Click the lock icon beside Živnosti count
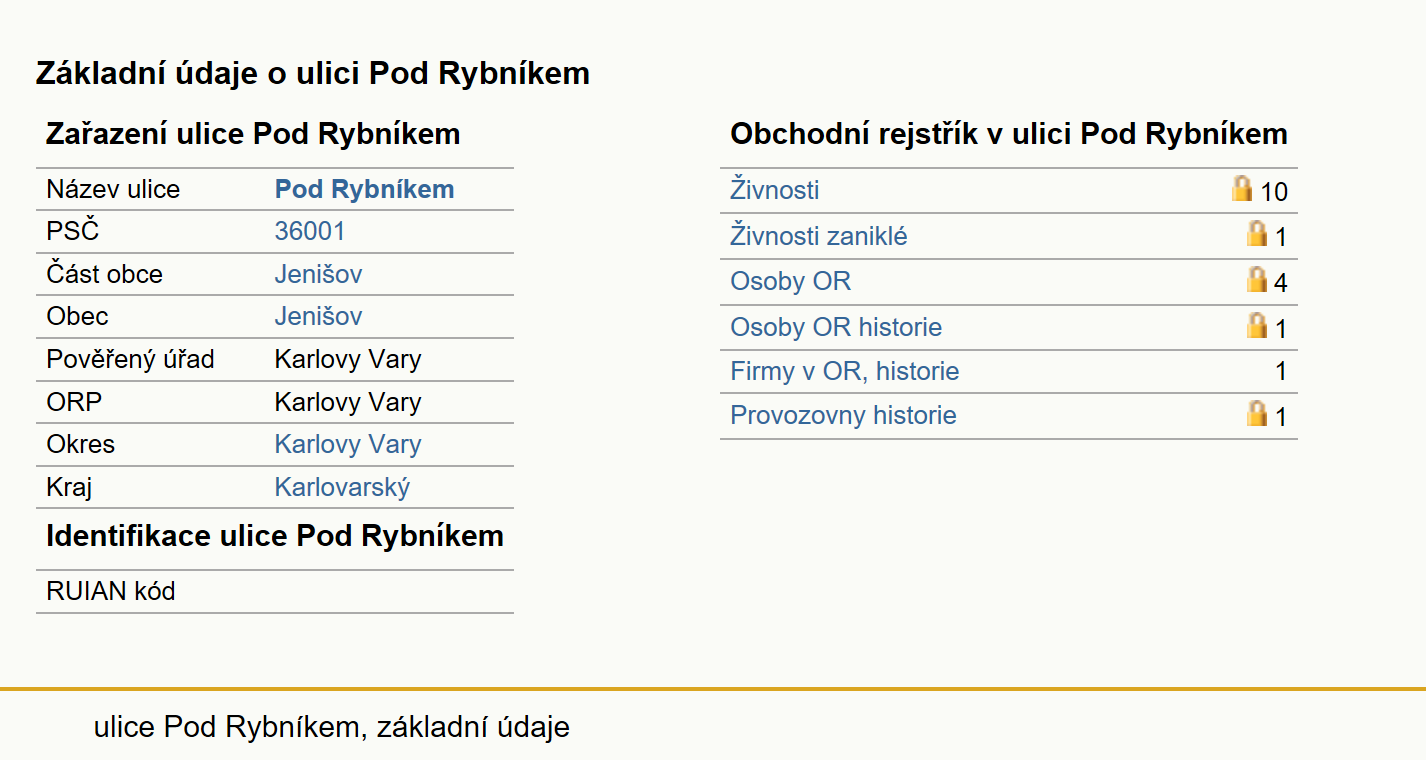 click(x=1242, y=188)
